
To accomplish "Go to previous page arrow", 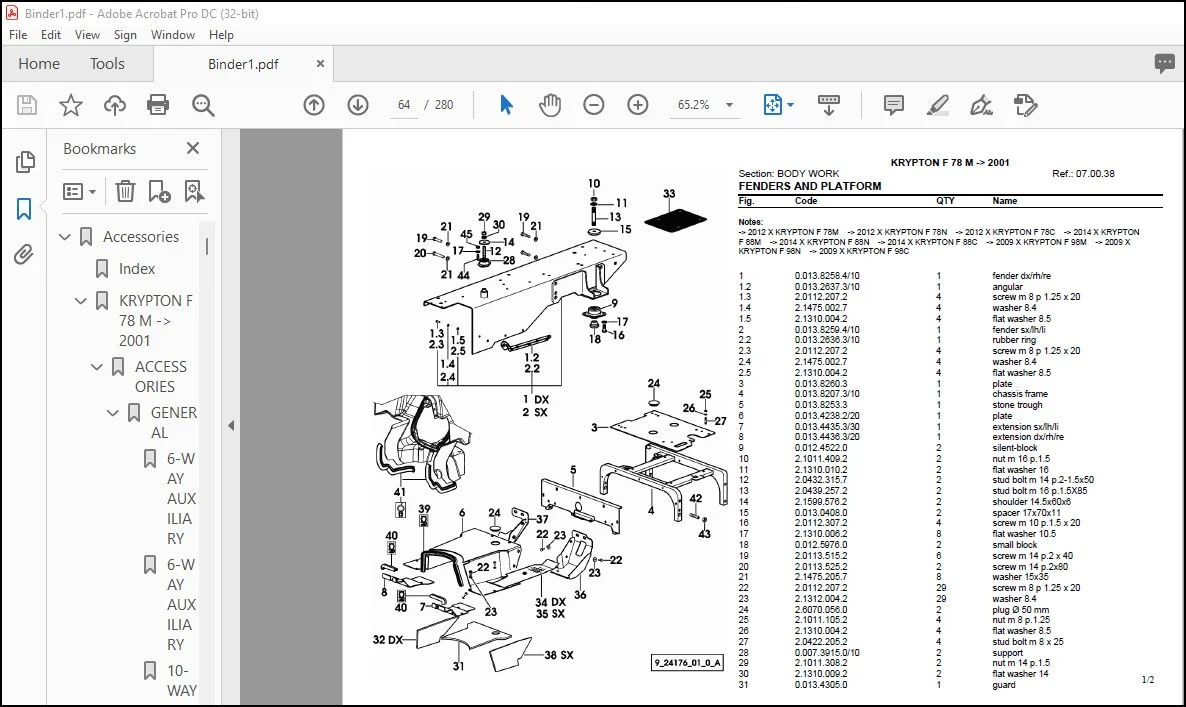I will click(x=314, y=105).
